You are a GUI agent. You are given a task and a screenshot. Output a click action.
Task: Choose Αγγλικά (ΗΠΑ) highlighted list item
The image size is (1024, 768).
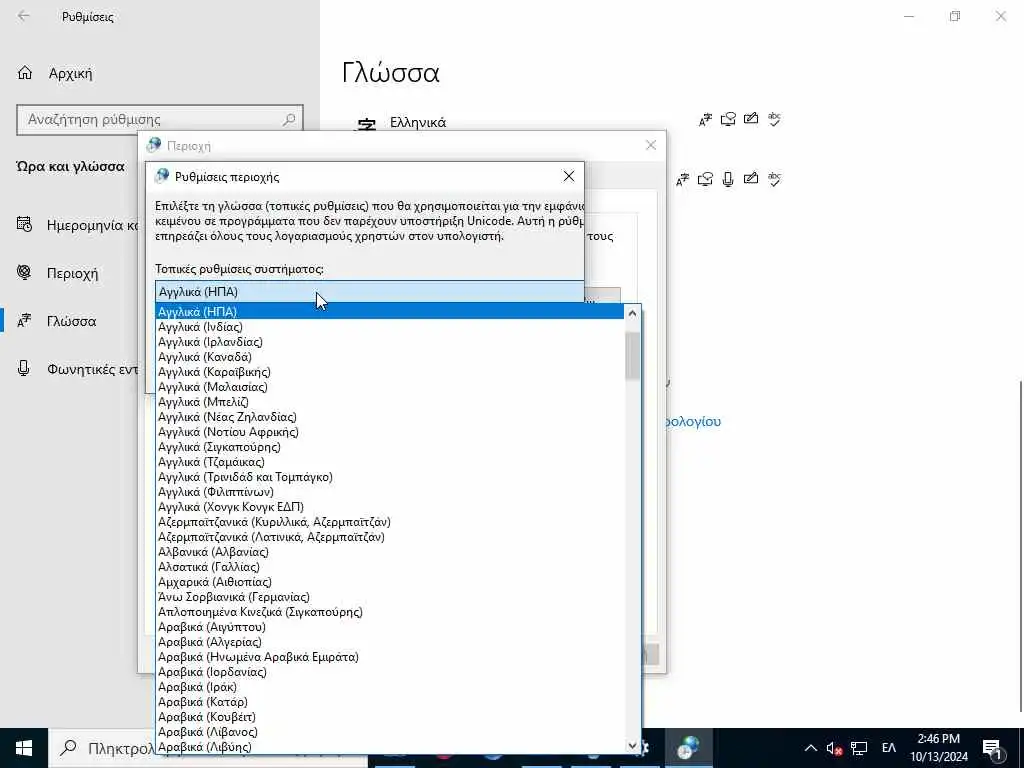click(x=390, y=312)
